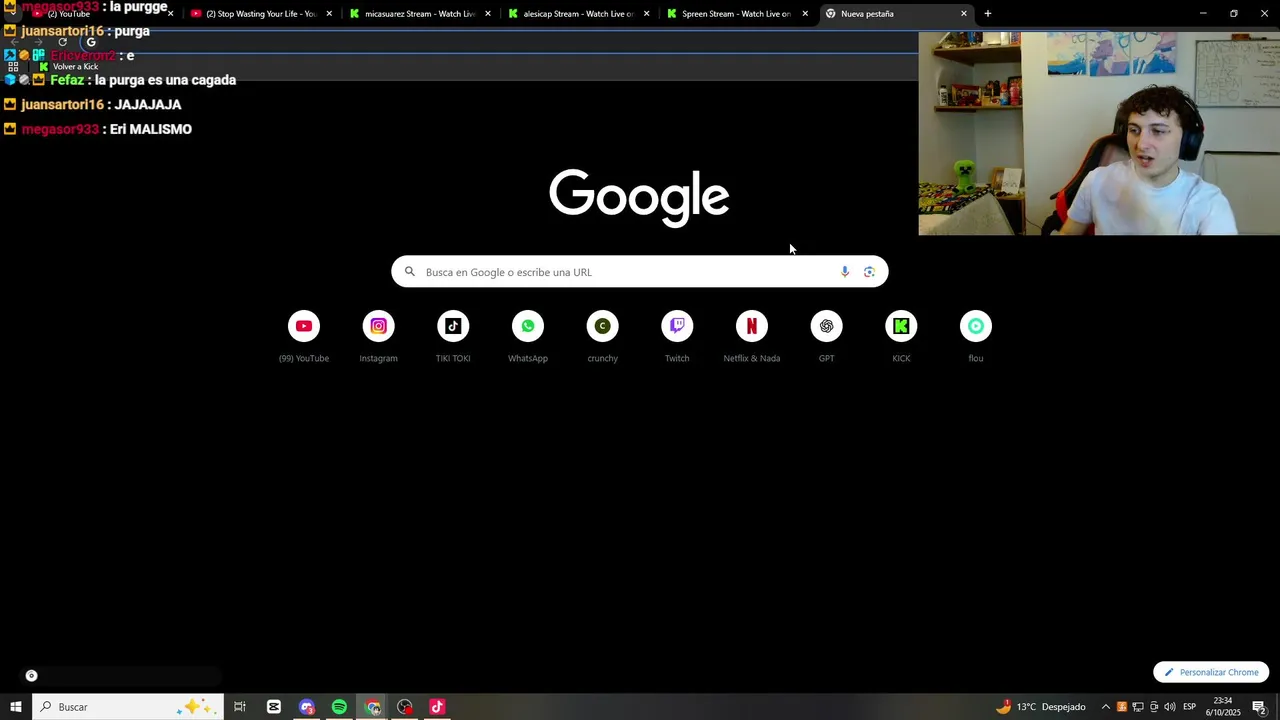This screenshot has width=1280, height=720.
Task: Open the Instagram shortcut
Action: pos(378,337)
